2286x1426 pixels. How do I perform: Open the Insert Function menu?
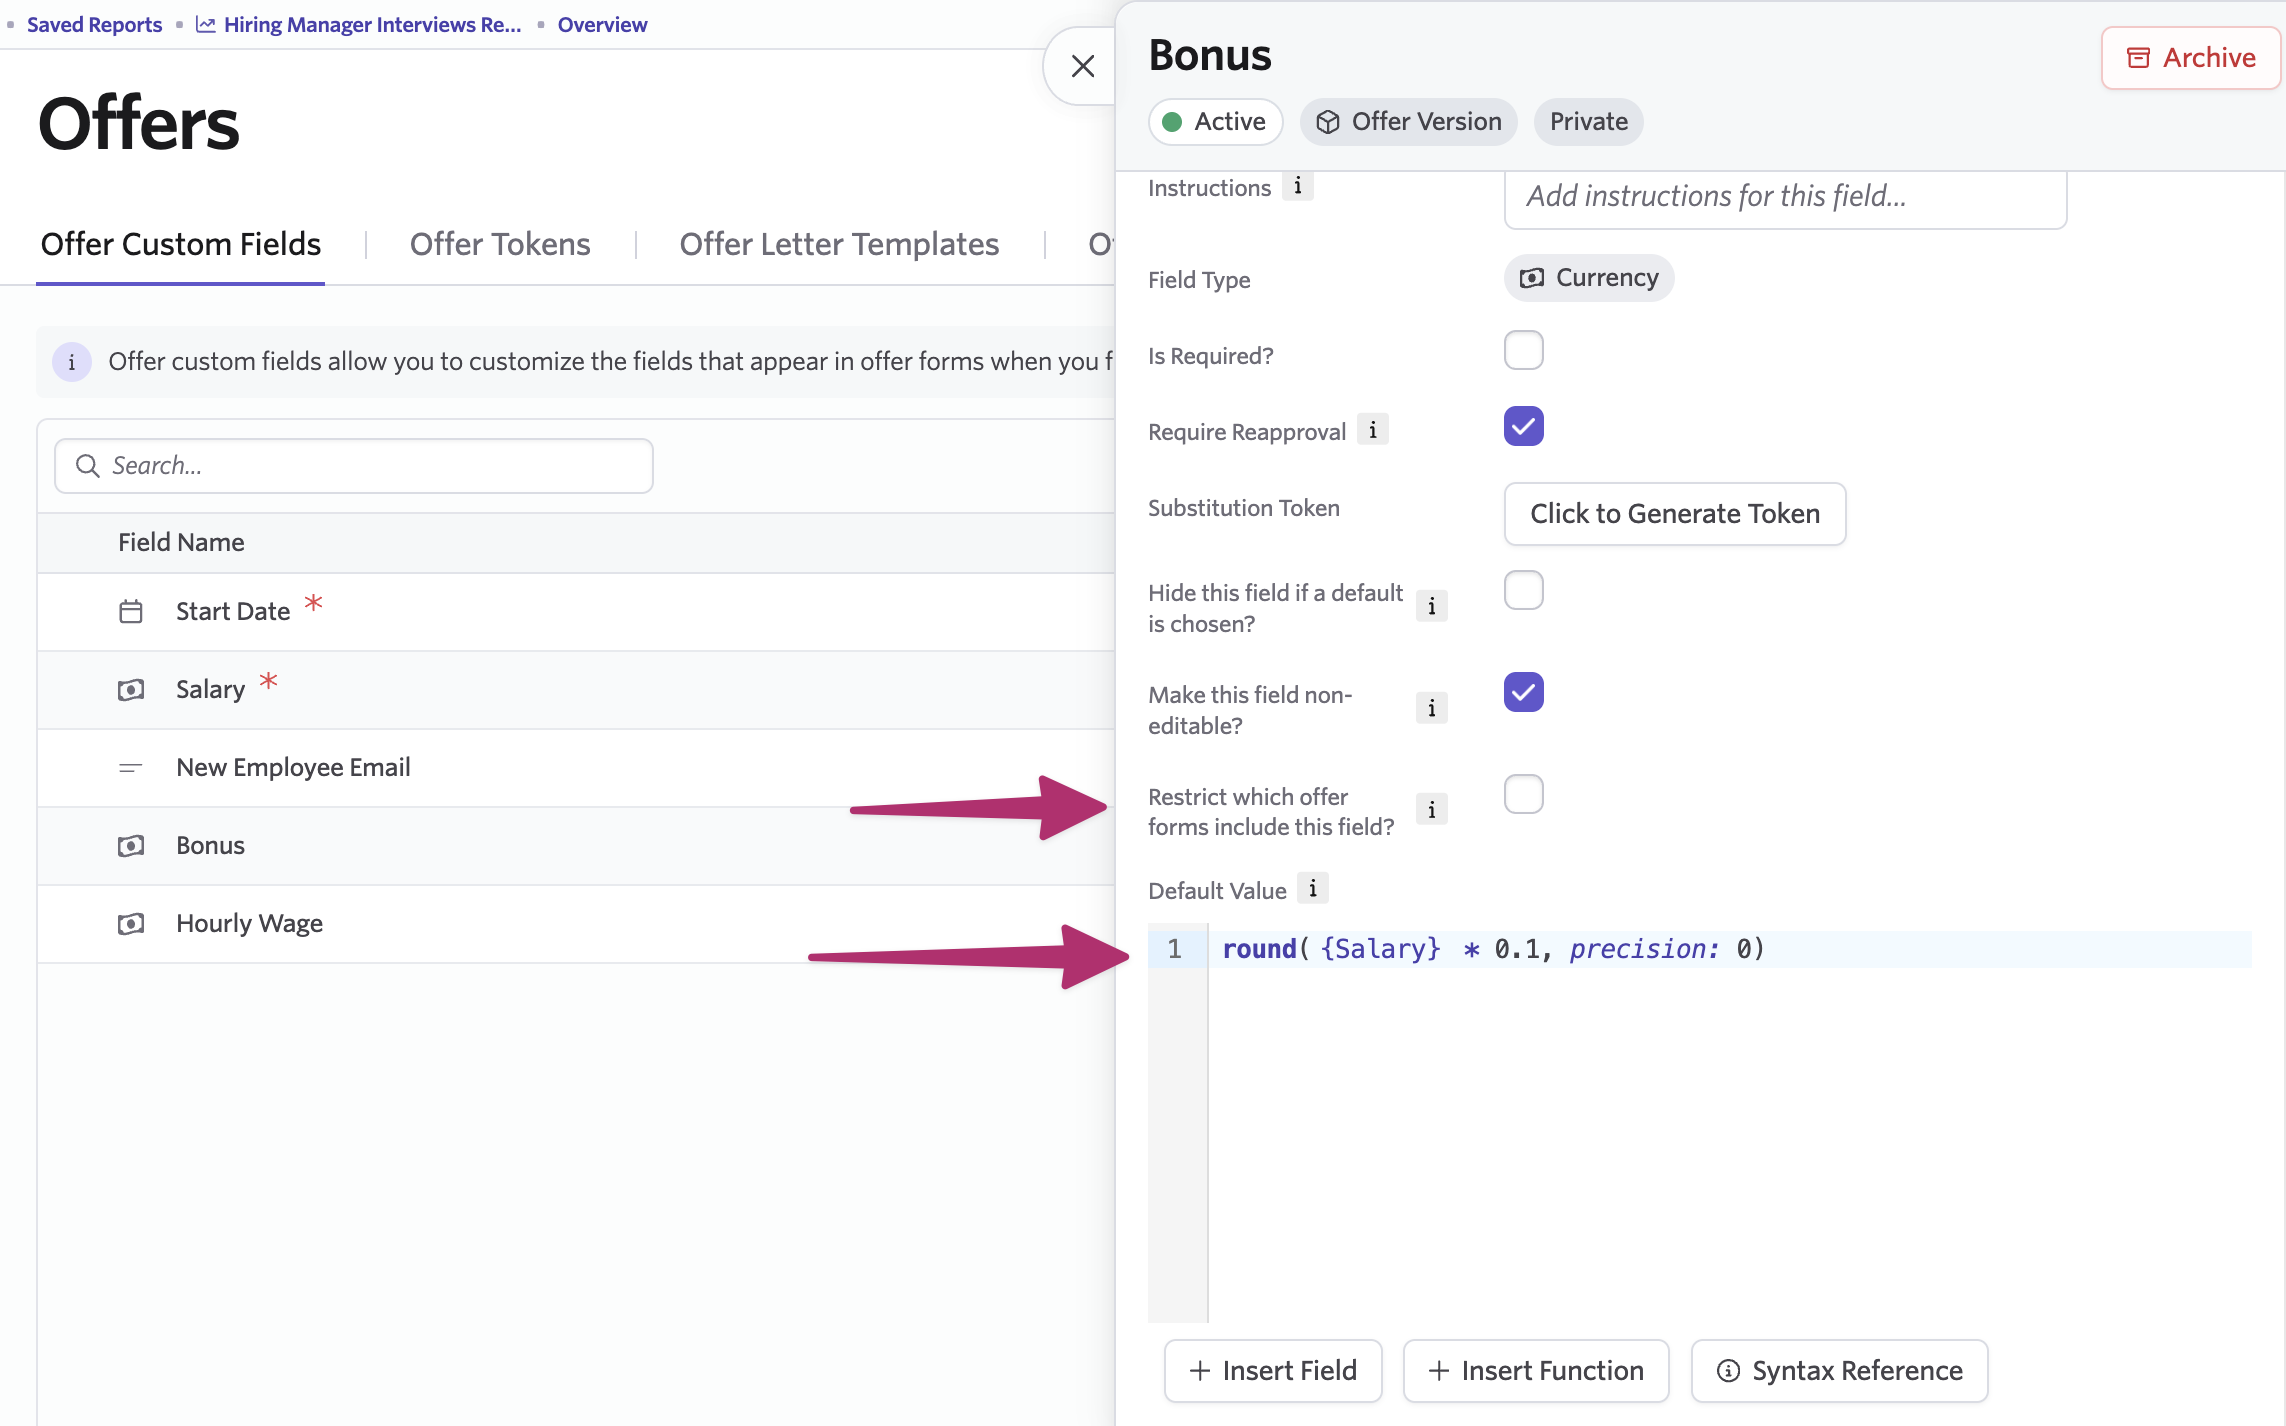1535,1370
